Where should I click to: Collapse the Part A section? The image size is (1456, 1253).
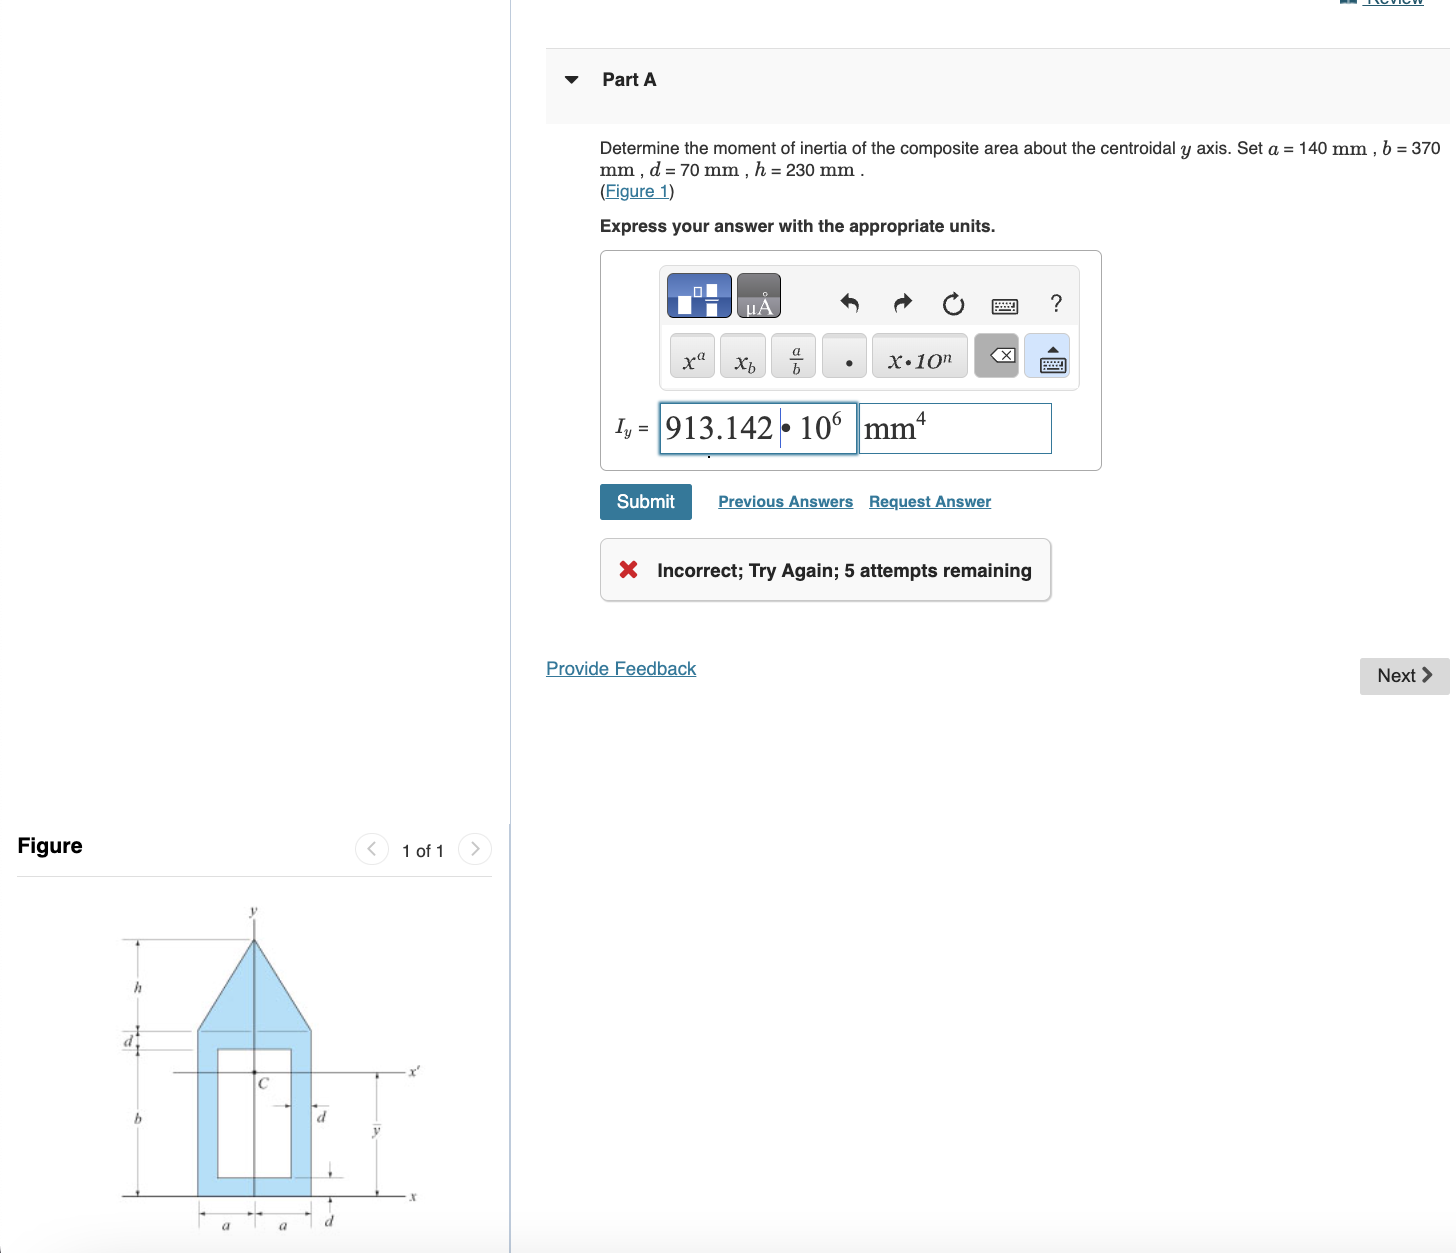click(x=571, y=79)
